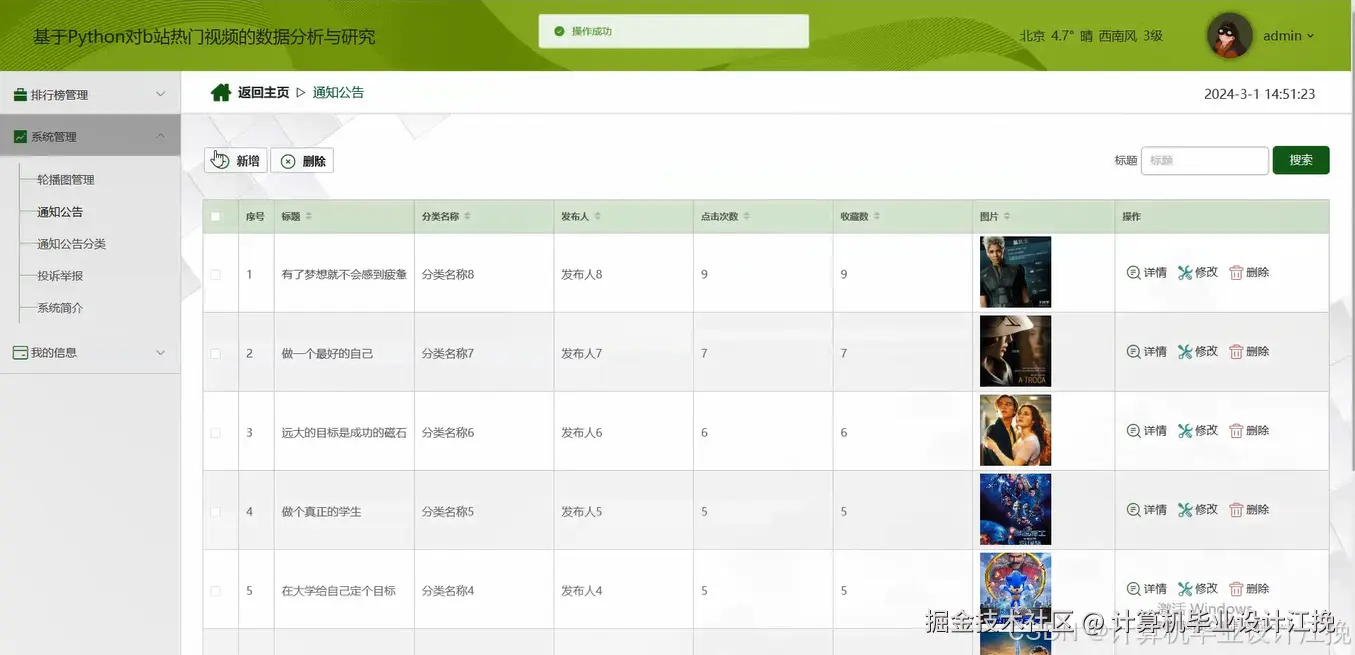This screenshot has width=1355, height=655.
Task: Click title 远大的目标是成功的磁石
Action: click(344, 433)
